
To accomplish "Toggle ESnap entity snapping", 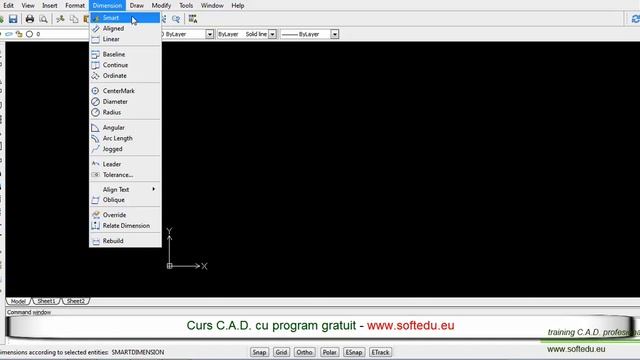I will point(353,352).
